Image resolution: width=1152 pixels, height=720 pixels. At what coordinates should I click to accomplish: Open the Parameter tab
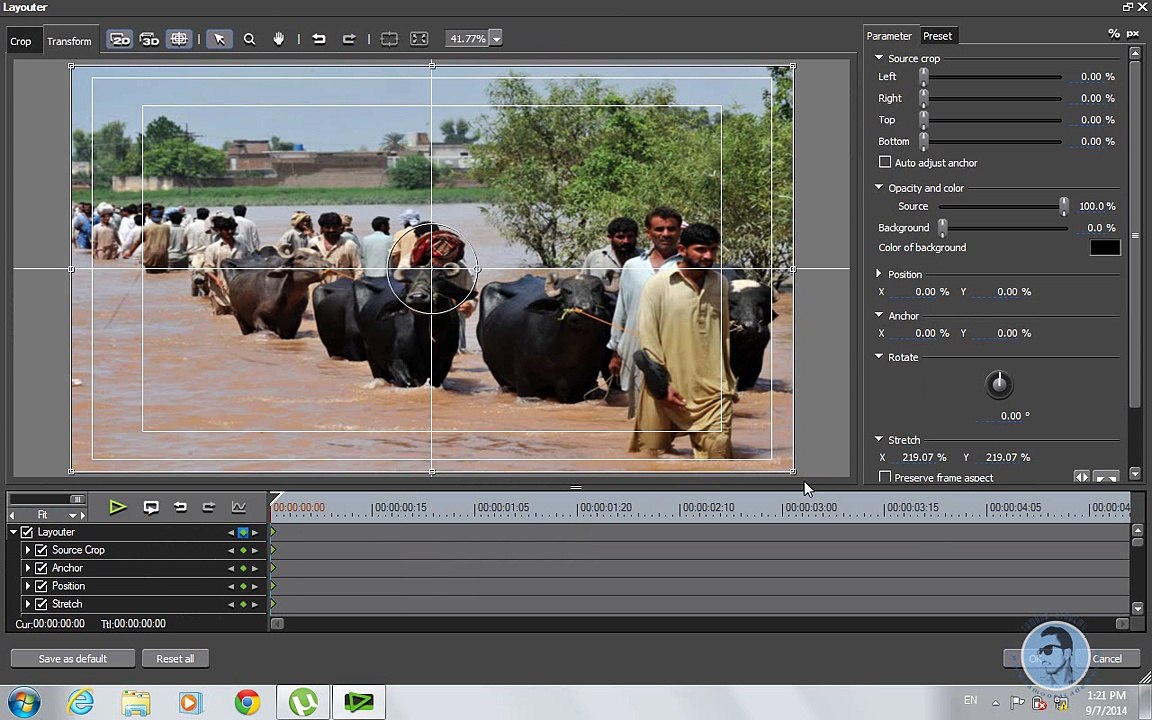(x=889, y=36)
